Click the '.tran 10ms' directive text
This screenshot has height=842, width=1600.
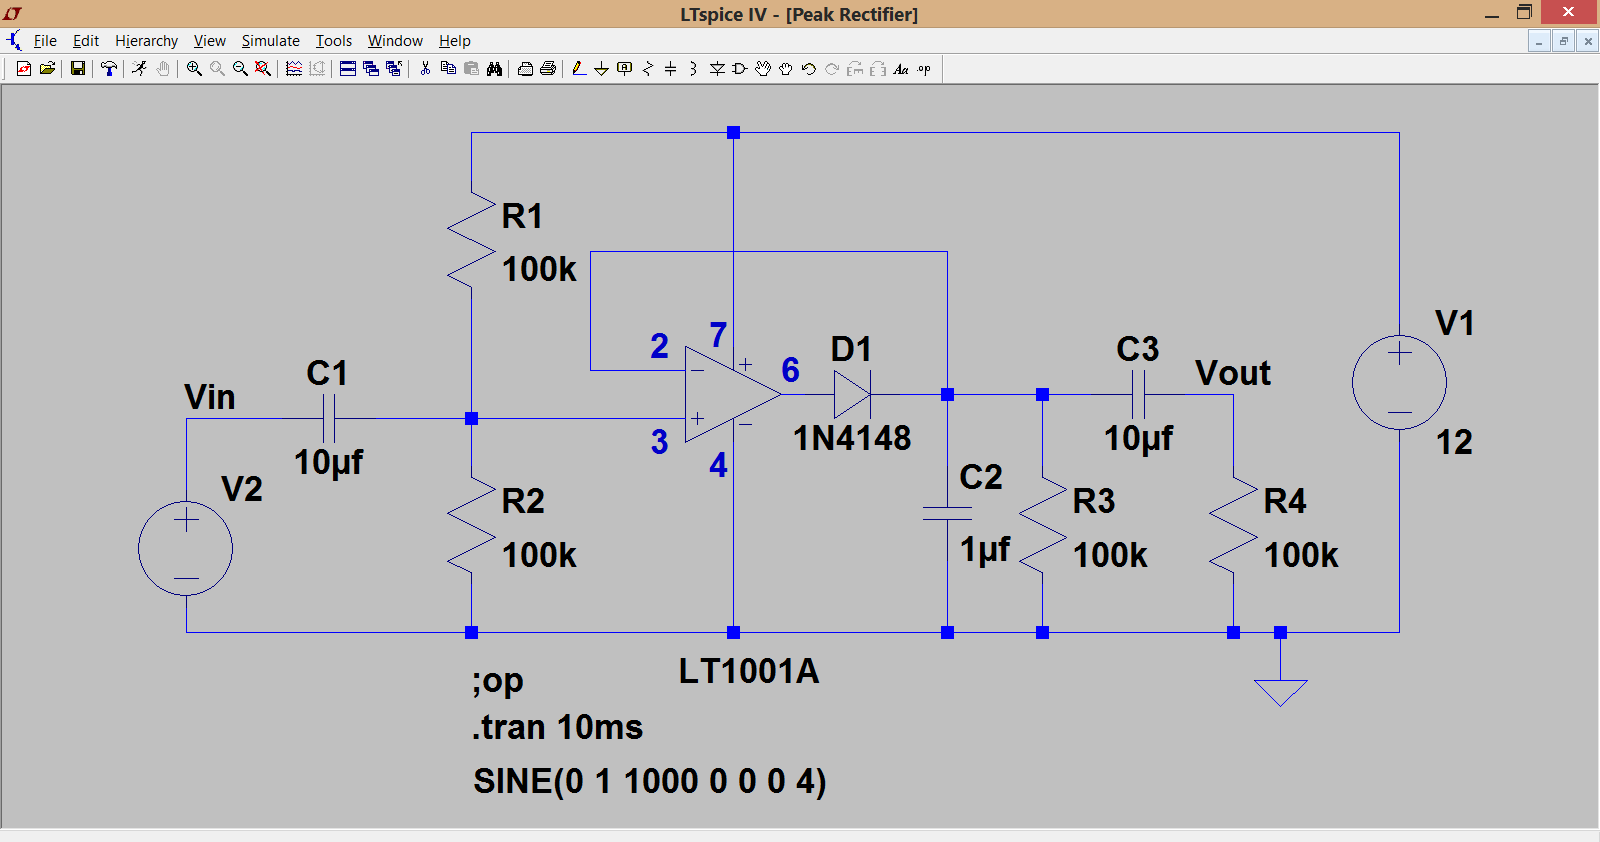tap(557, 727)
